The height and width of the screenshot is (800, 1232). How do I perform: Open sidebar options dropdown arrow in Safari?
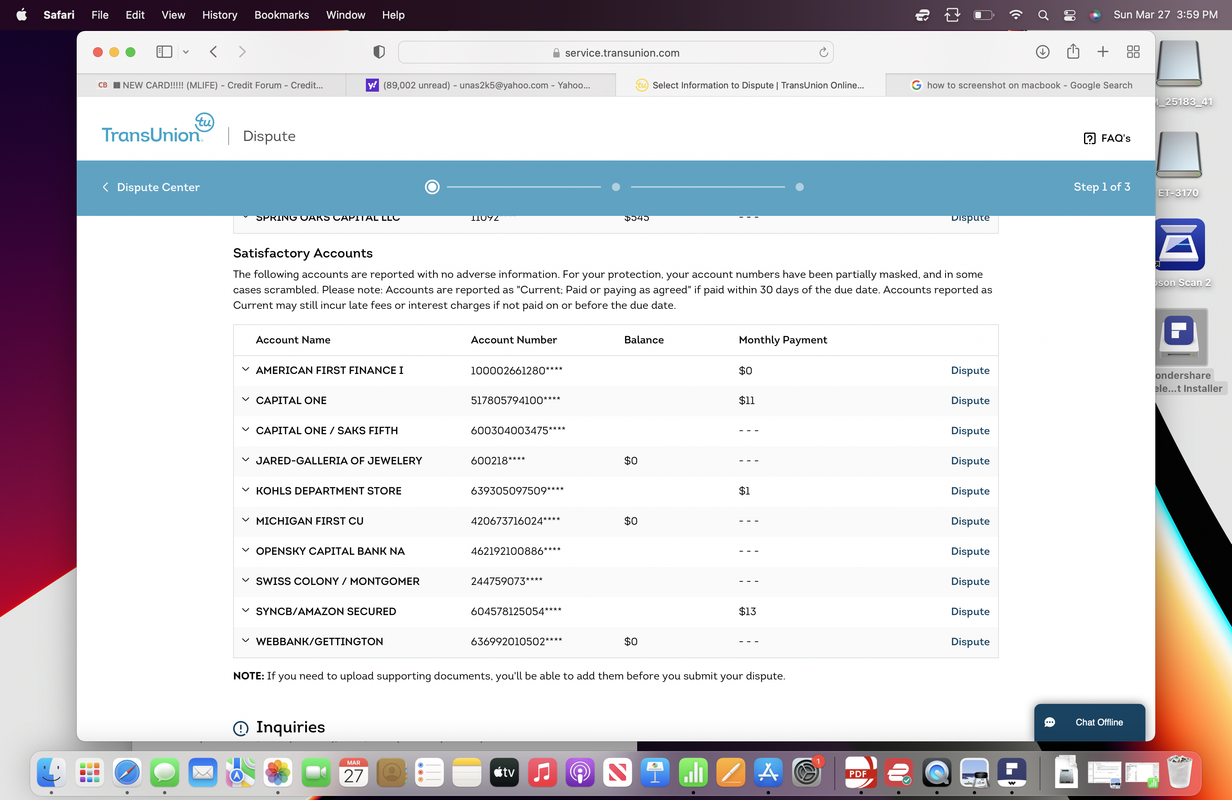pyautogui.click(x=186, y=52)
